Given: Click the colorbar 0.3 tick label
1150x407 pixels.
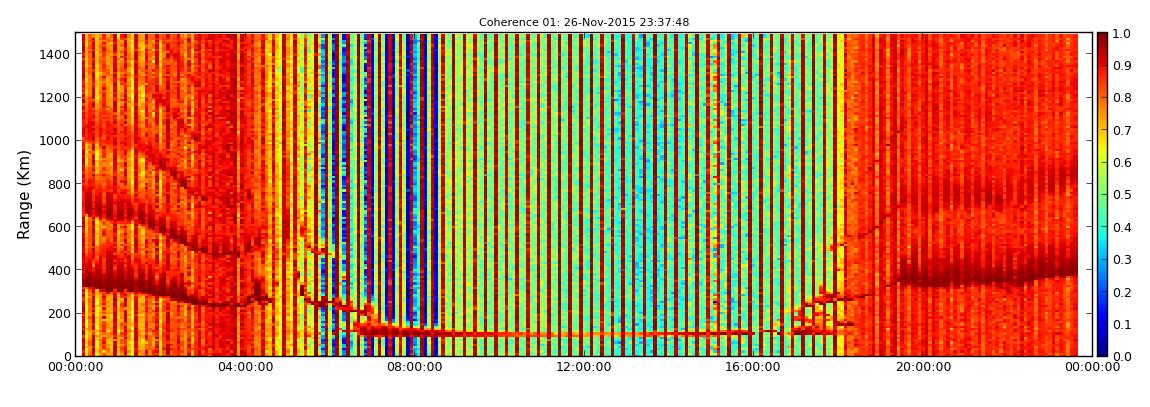Looking at the screenshot, I should coord(1121,260).
